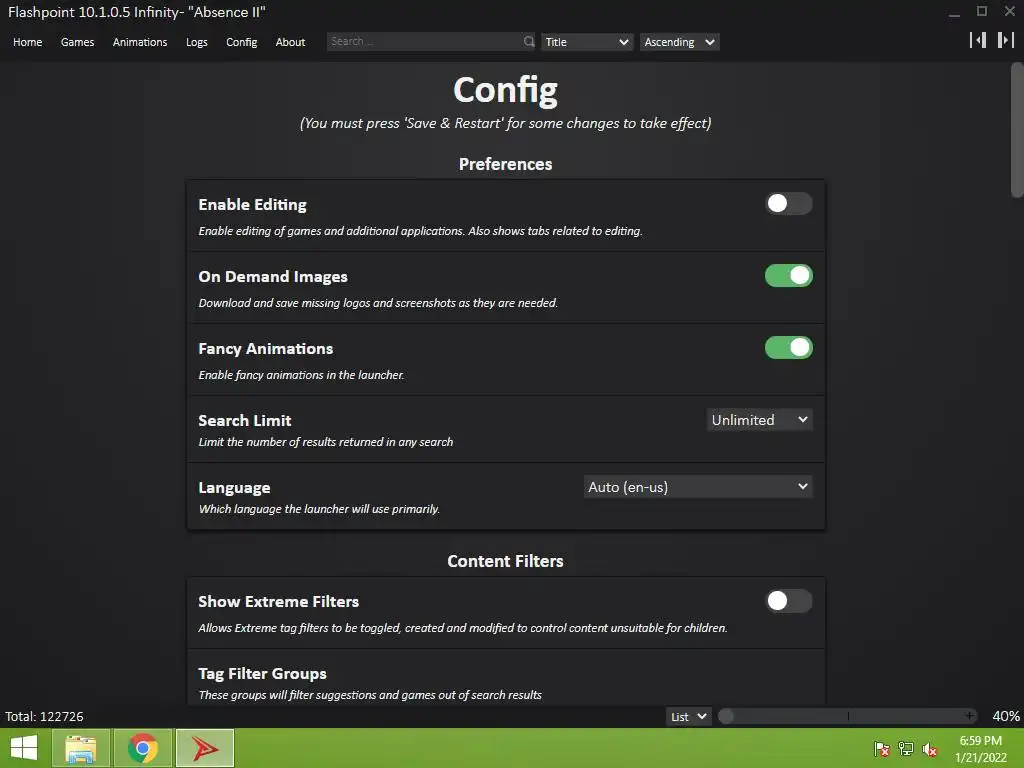Click the Content Filters section heading

tap(505, 561)
